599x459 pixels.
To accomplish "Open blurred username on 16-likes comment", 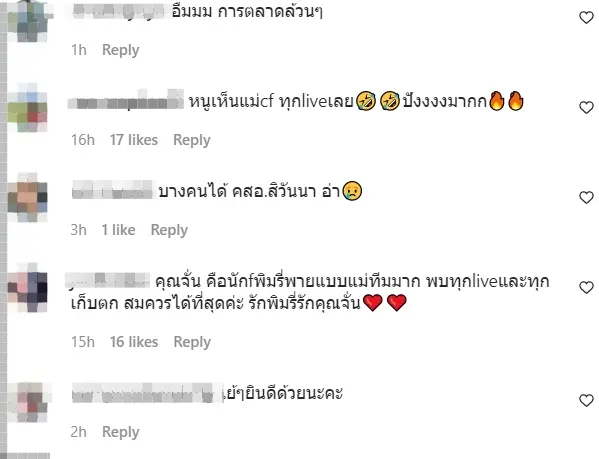I will (x=108, y=281).
